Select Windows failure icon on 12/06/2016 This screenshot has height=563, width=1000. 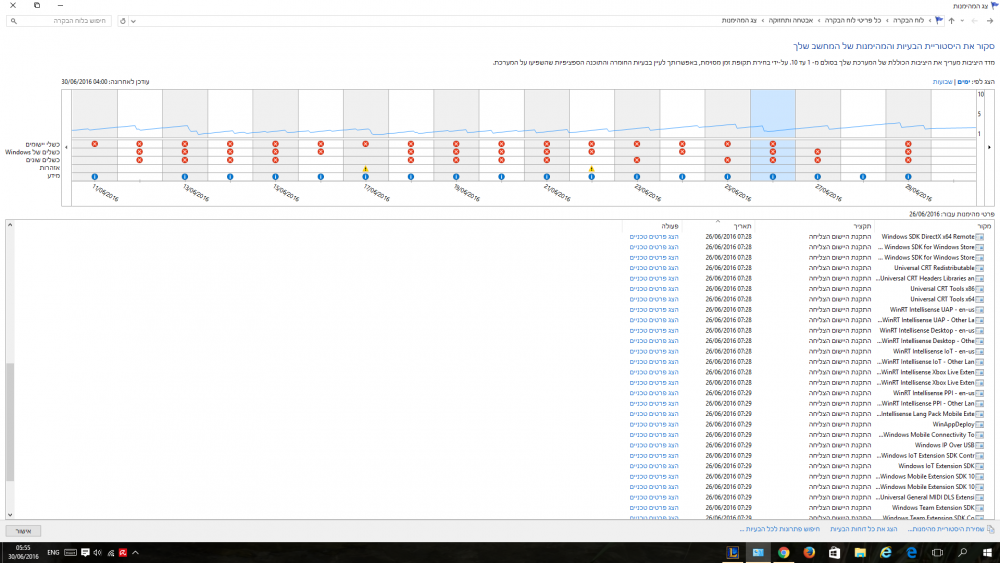point(140,152)
